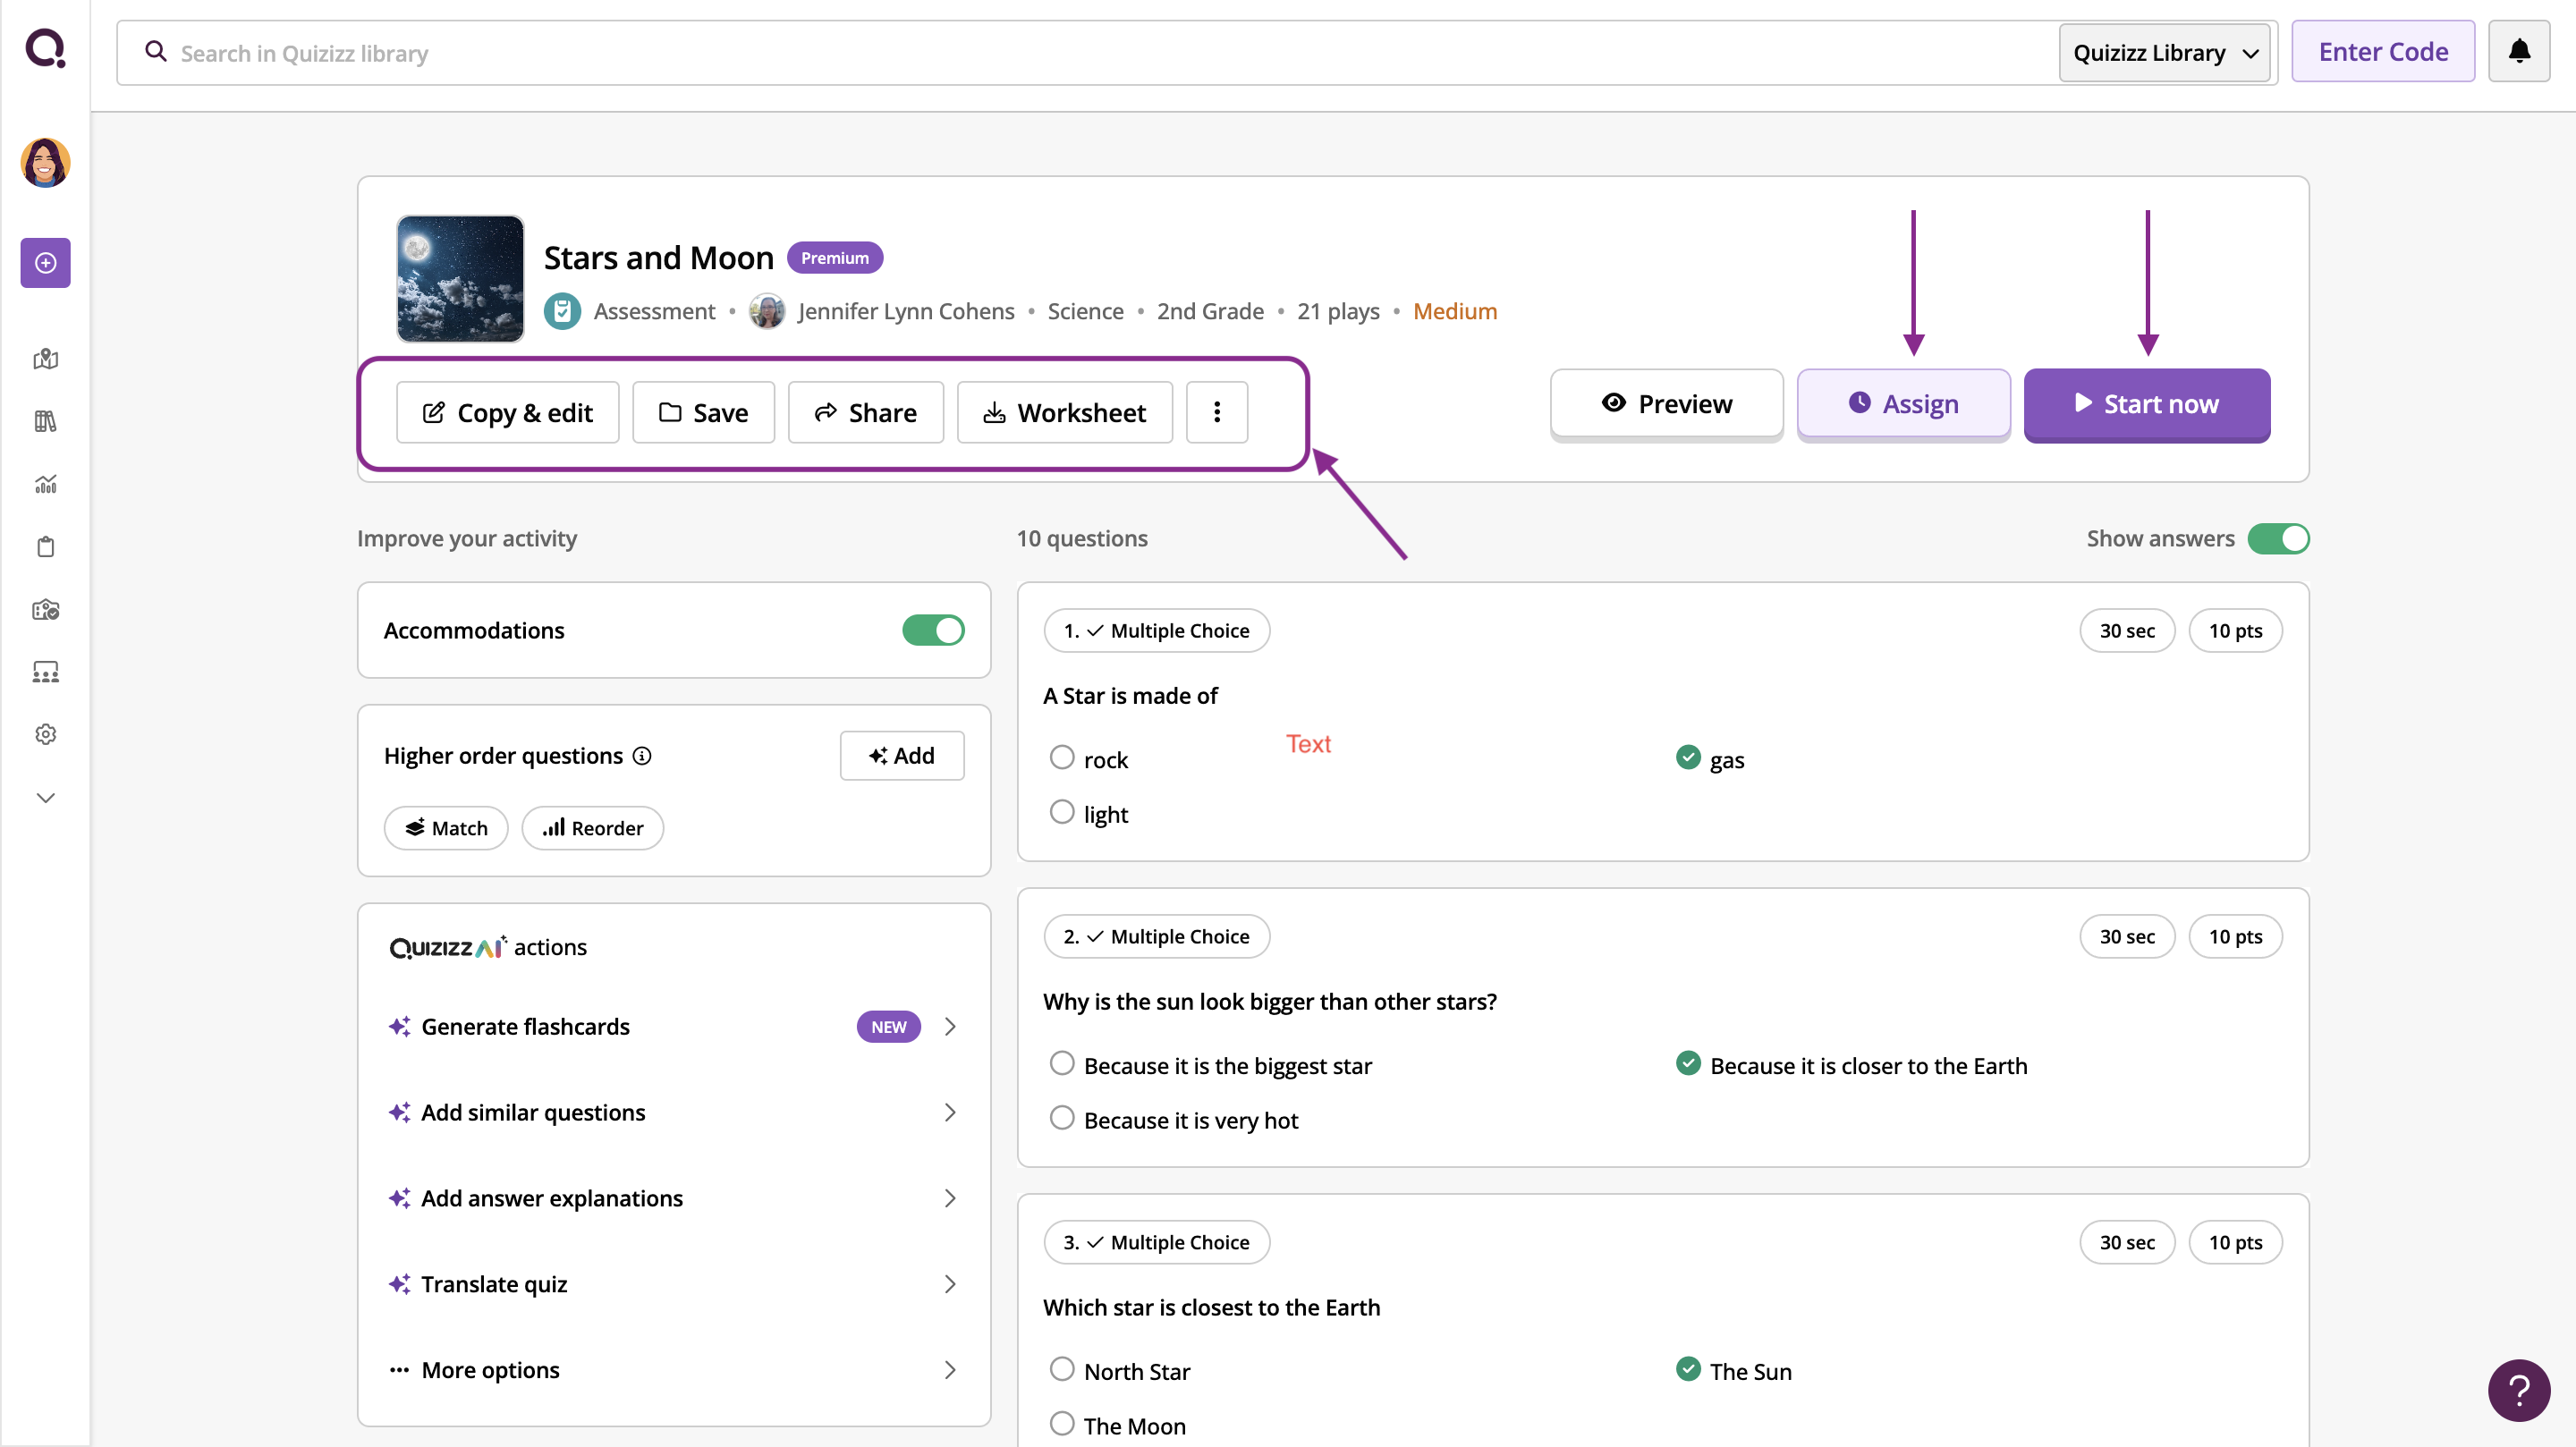Expand Generate flashcards chevron

950,1027
